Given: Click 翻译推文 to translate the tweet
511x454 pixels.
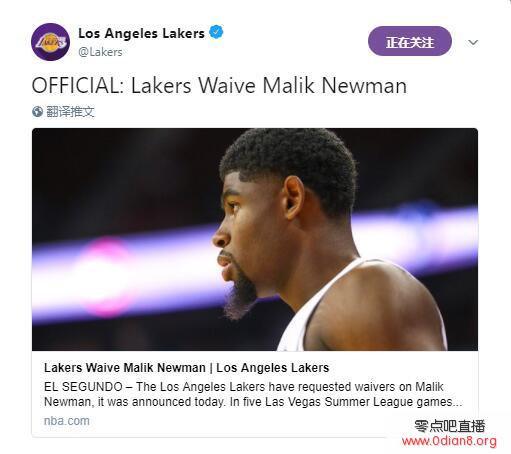Looking at the screenshot, I should (x=70, y=112).
